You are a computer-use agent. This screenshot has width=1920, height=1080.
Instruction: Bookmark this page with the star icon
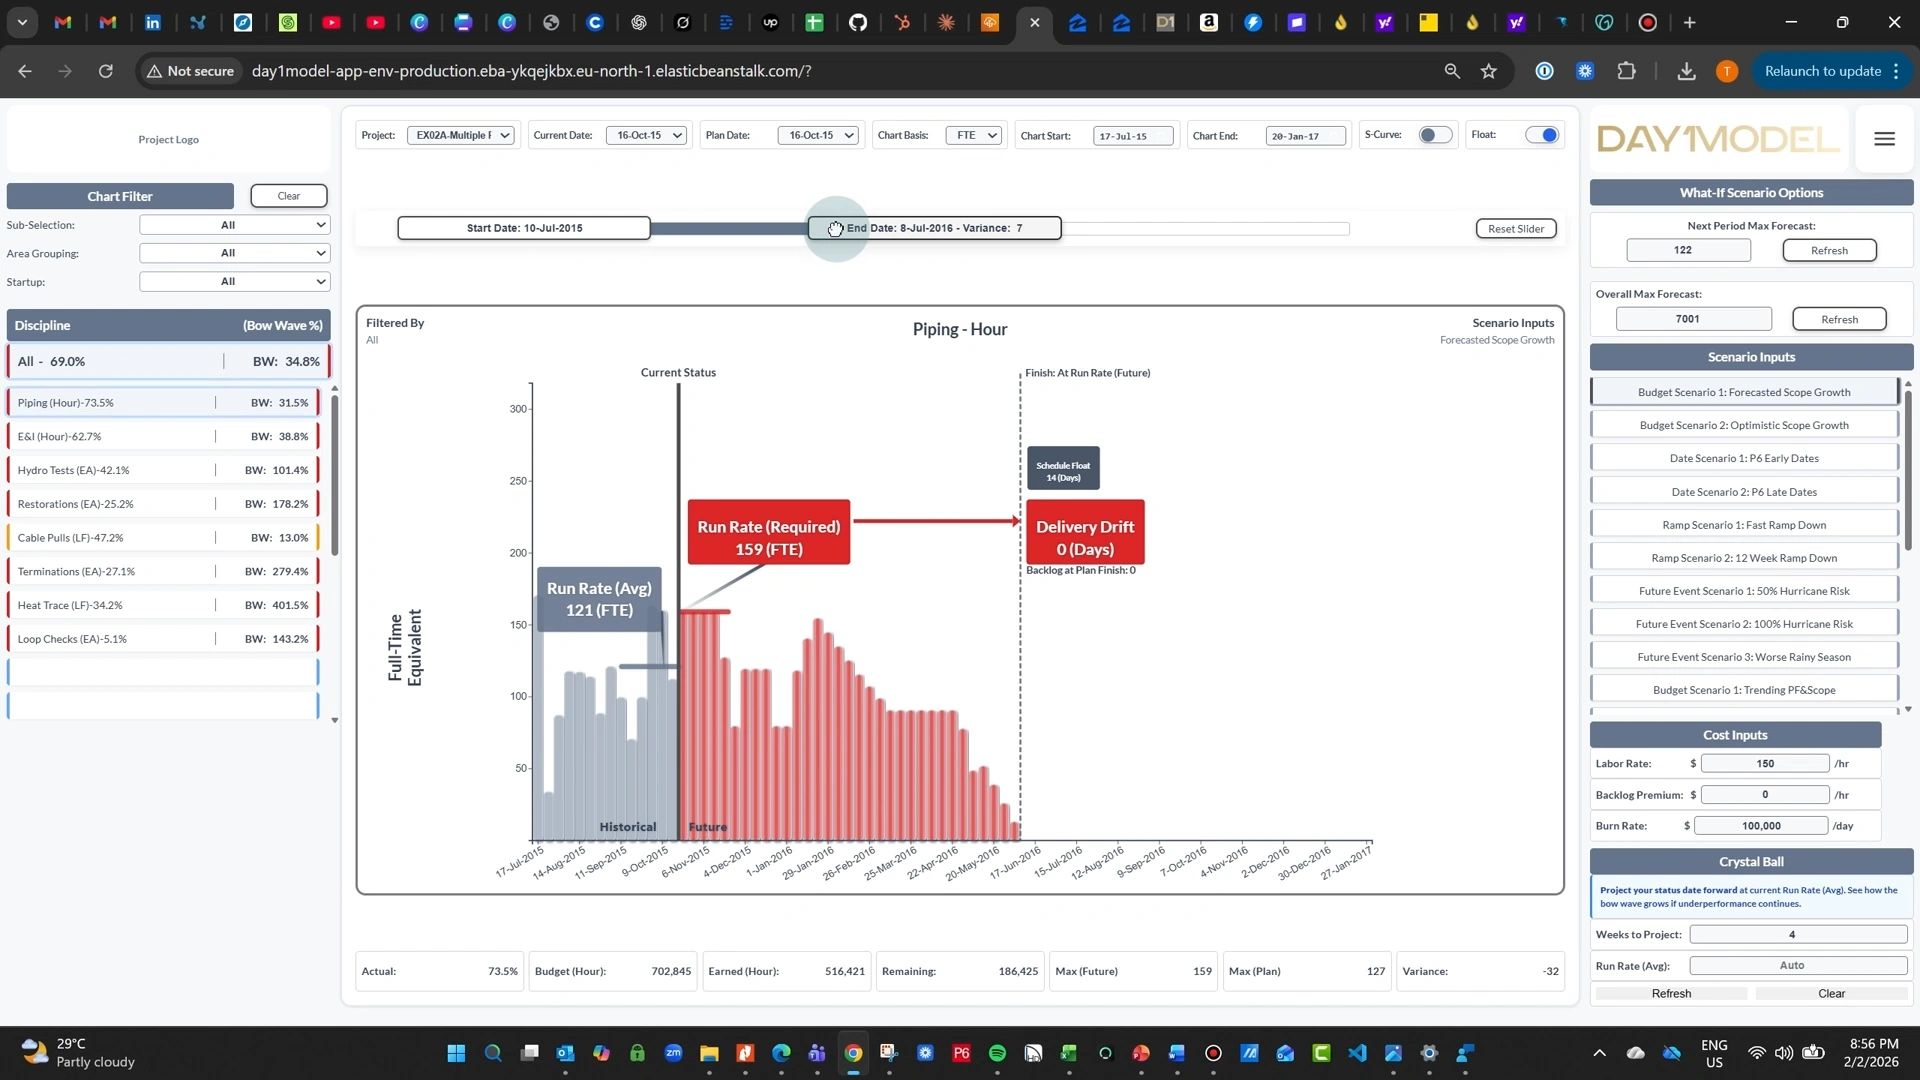(x=1489, y=71)
